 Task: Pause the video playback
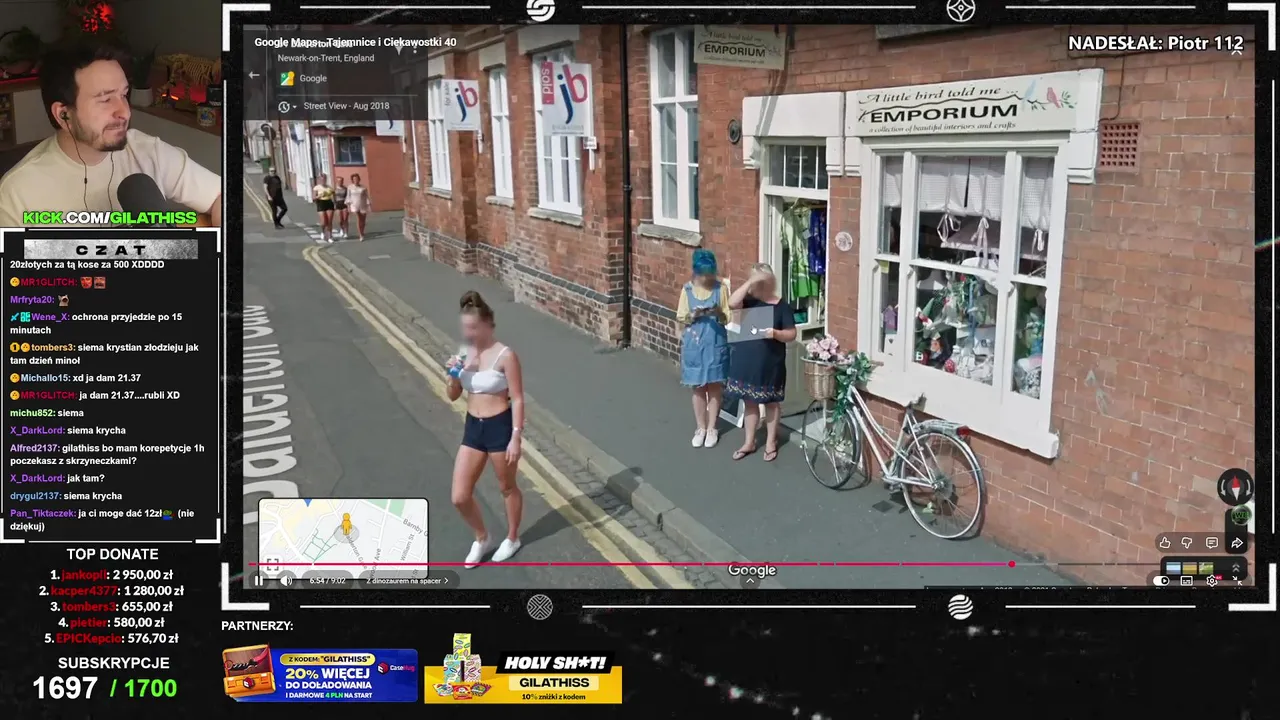pyautogui.click(x=258, y=580)
